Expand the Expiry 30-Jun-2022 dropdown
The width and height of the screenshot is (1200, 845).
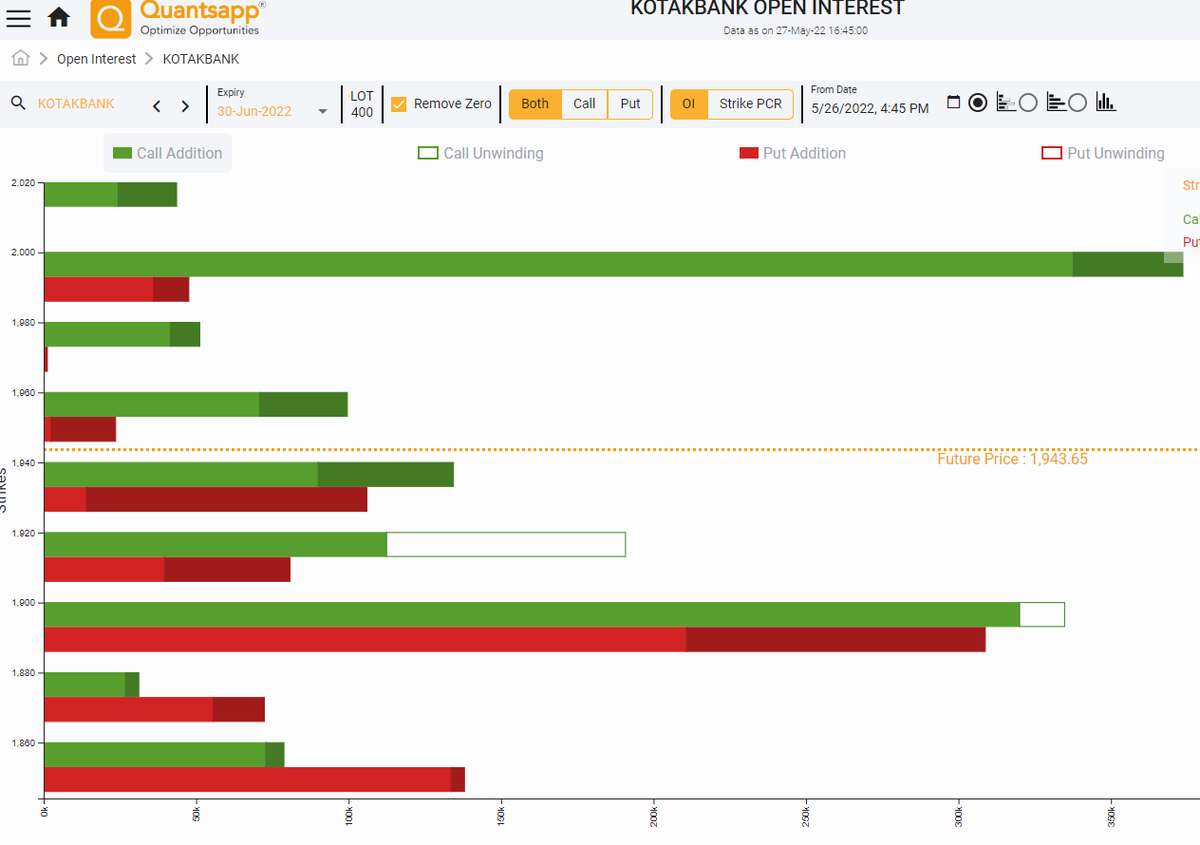tap(273, 111)
